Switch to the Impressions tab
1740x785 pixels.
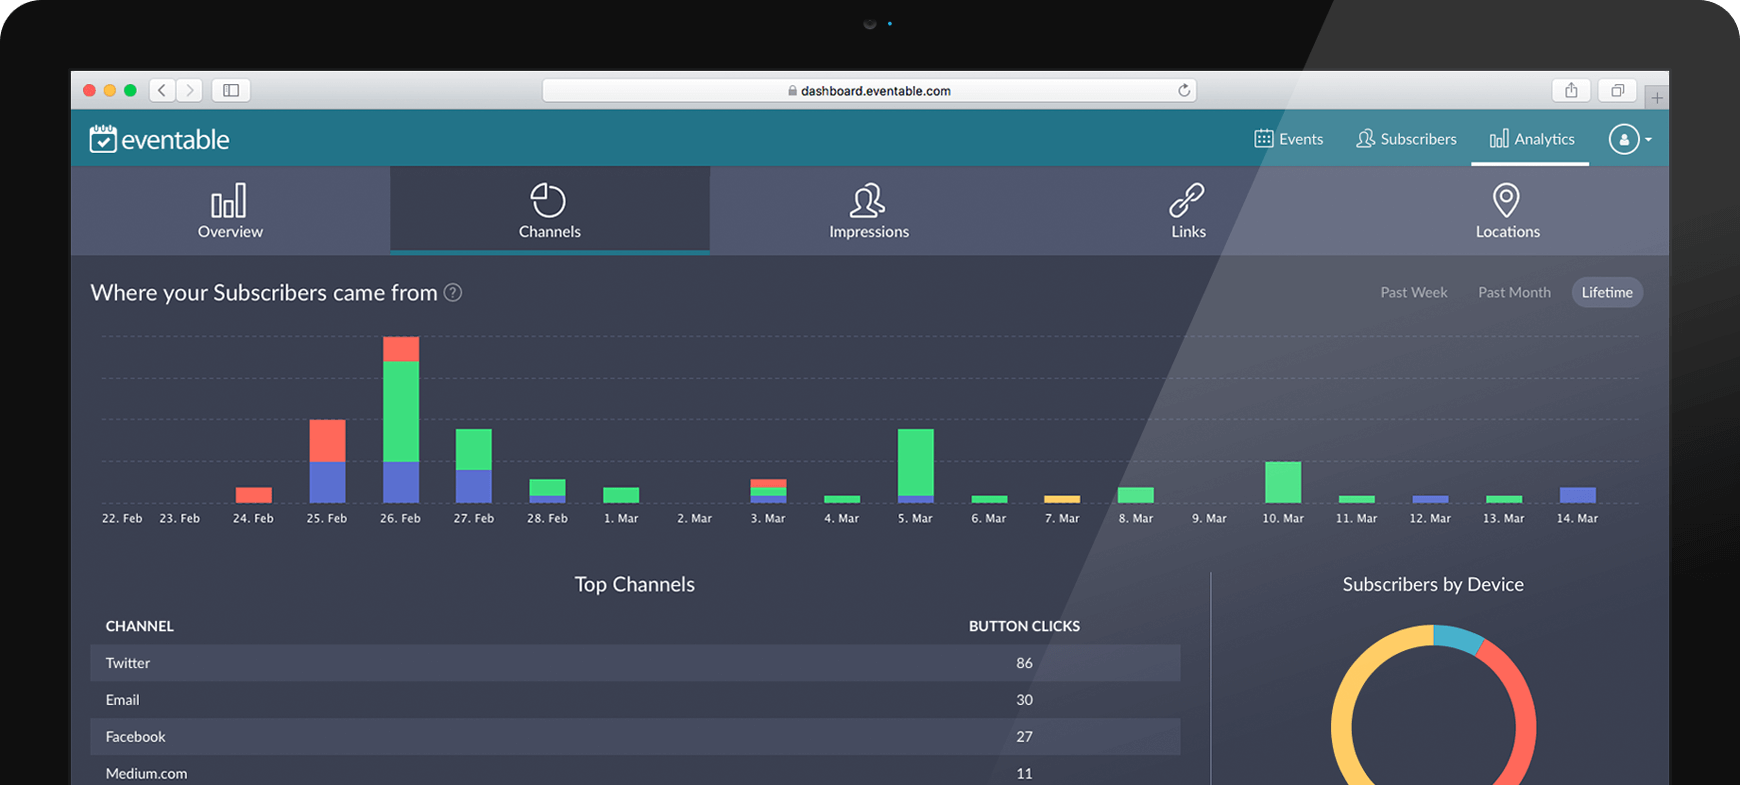tap(869, 210)
